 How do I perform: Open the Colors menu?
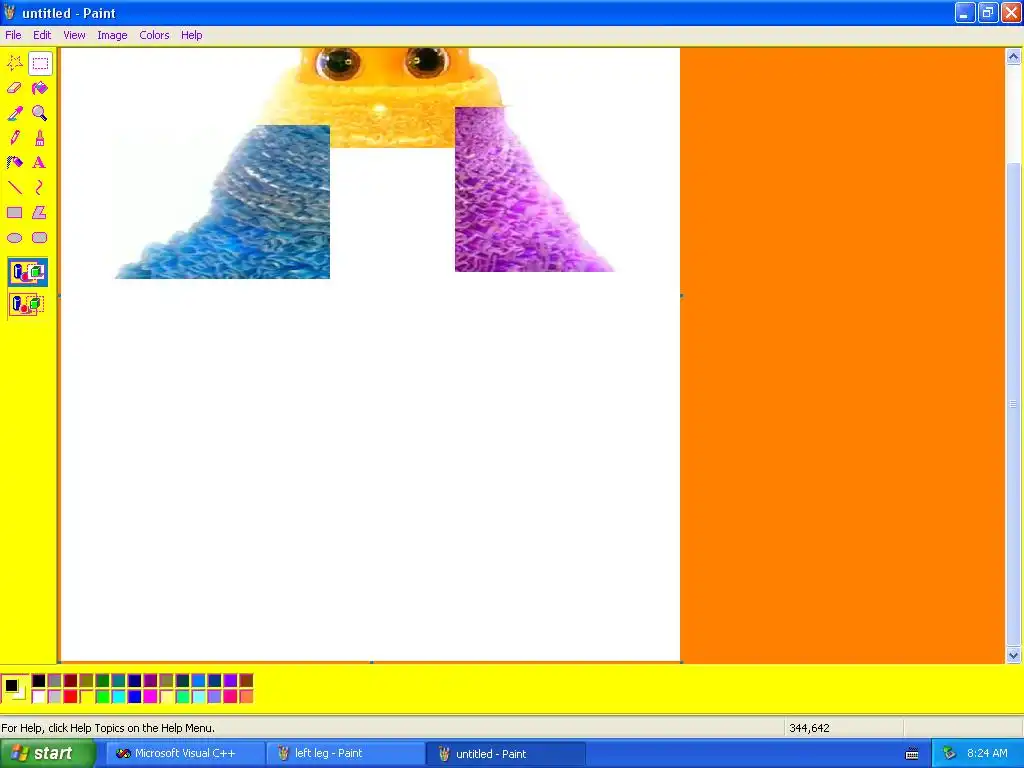154,35
